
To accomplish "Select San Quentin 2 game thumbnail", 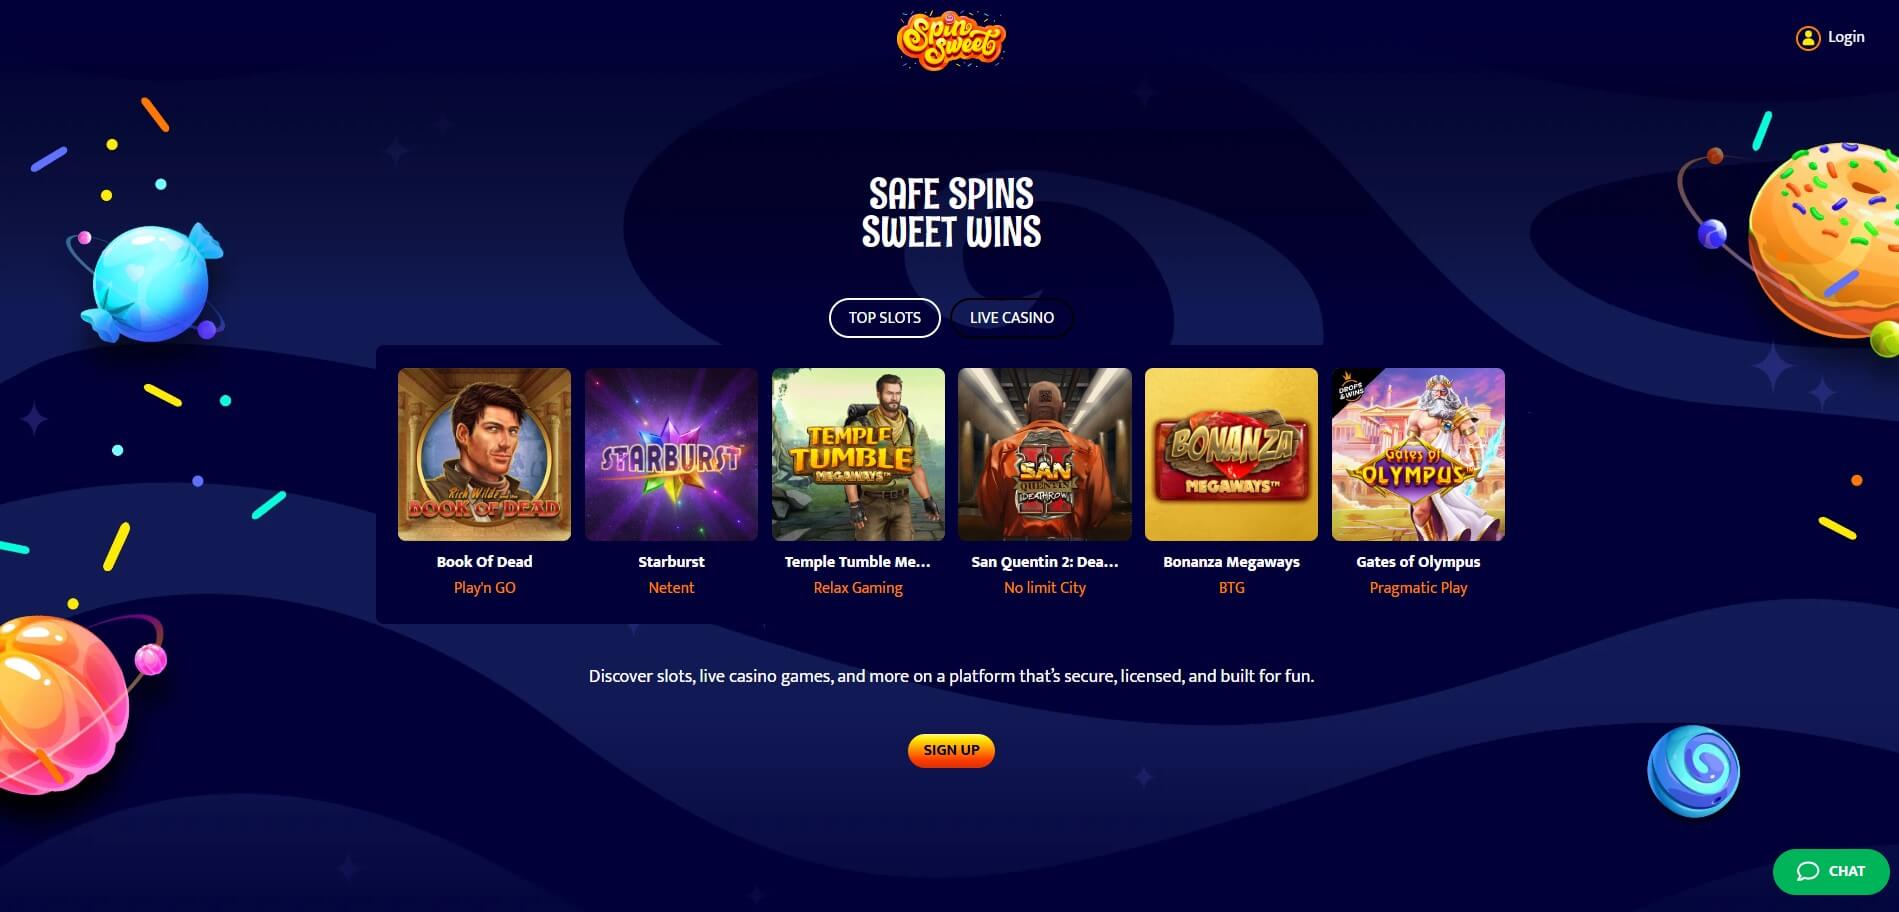I will [x=1045, y=454].
